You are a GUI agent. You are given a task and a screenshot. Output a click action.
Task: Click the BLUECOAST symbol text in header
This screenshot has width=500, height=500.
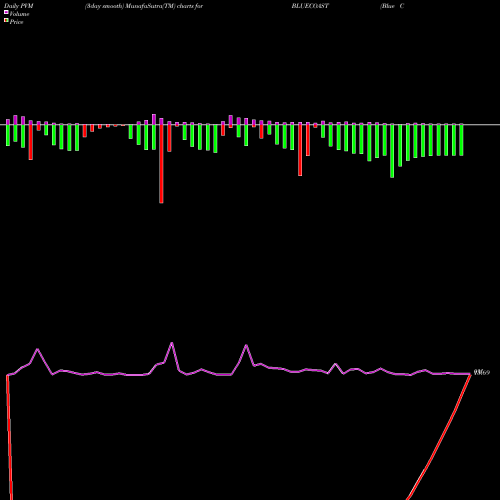[310, 6]
